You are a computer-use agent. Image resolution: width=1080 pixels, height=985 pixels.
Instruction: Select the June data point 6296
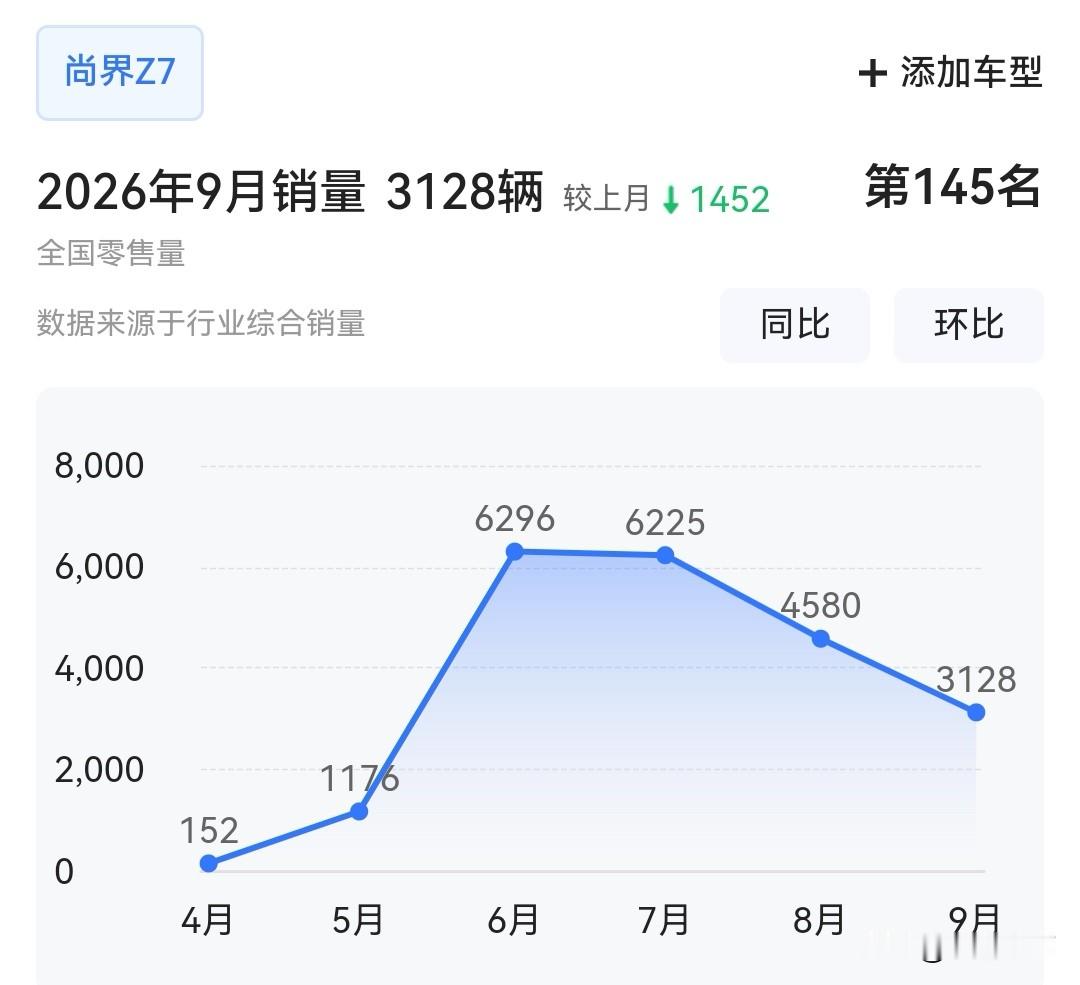coord(515,552)
